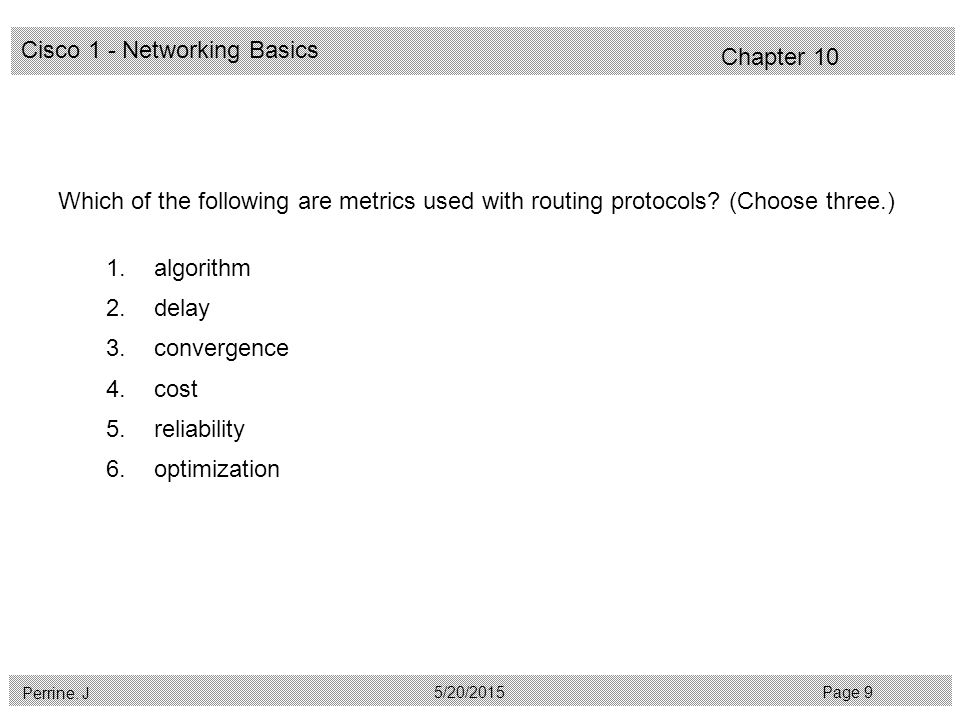Choose the optimization answer option
Image resolution: width=961 pixels, height=721 pixels.
(x=216, y=470)
